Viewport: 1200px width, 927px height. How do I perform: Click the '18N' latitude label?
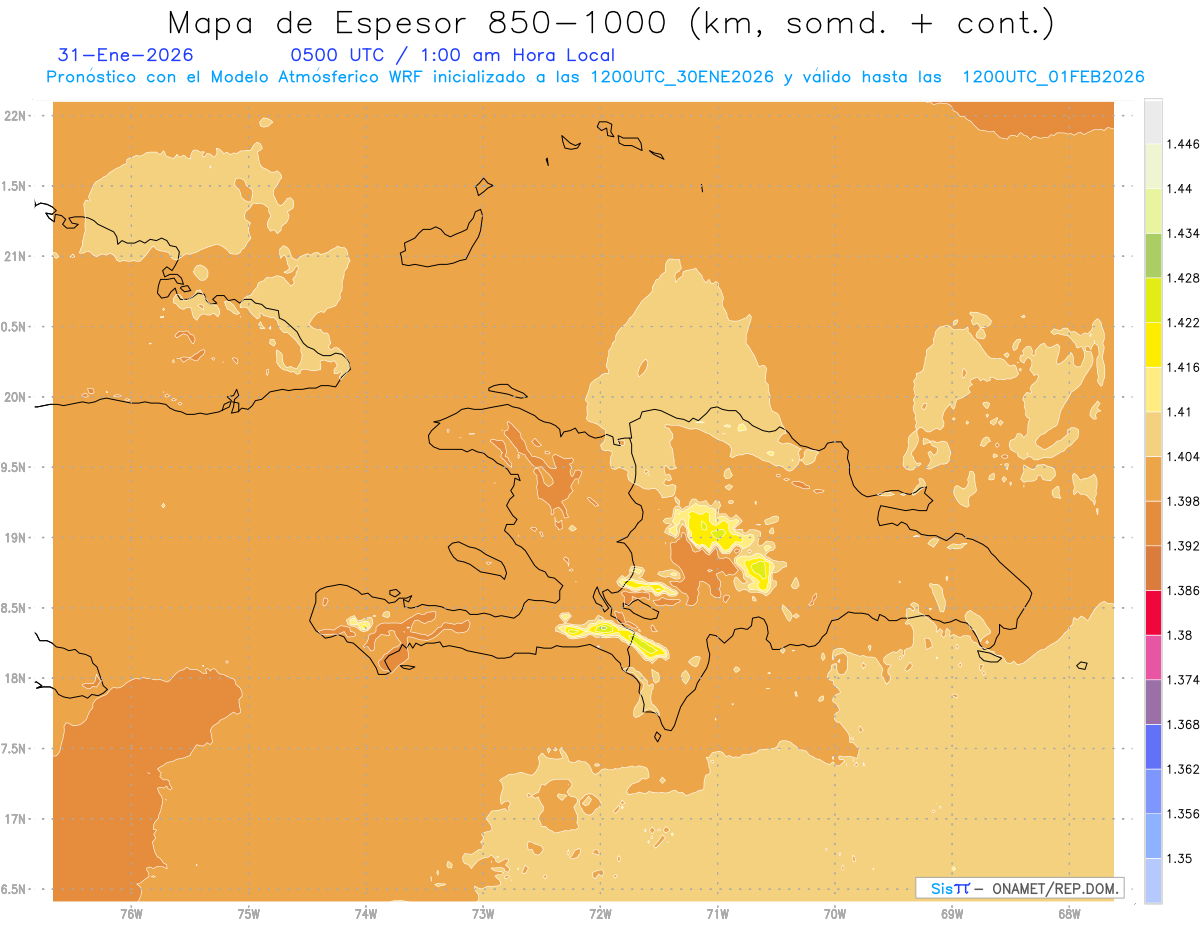pos(15,678)
